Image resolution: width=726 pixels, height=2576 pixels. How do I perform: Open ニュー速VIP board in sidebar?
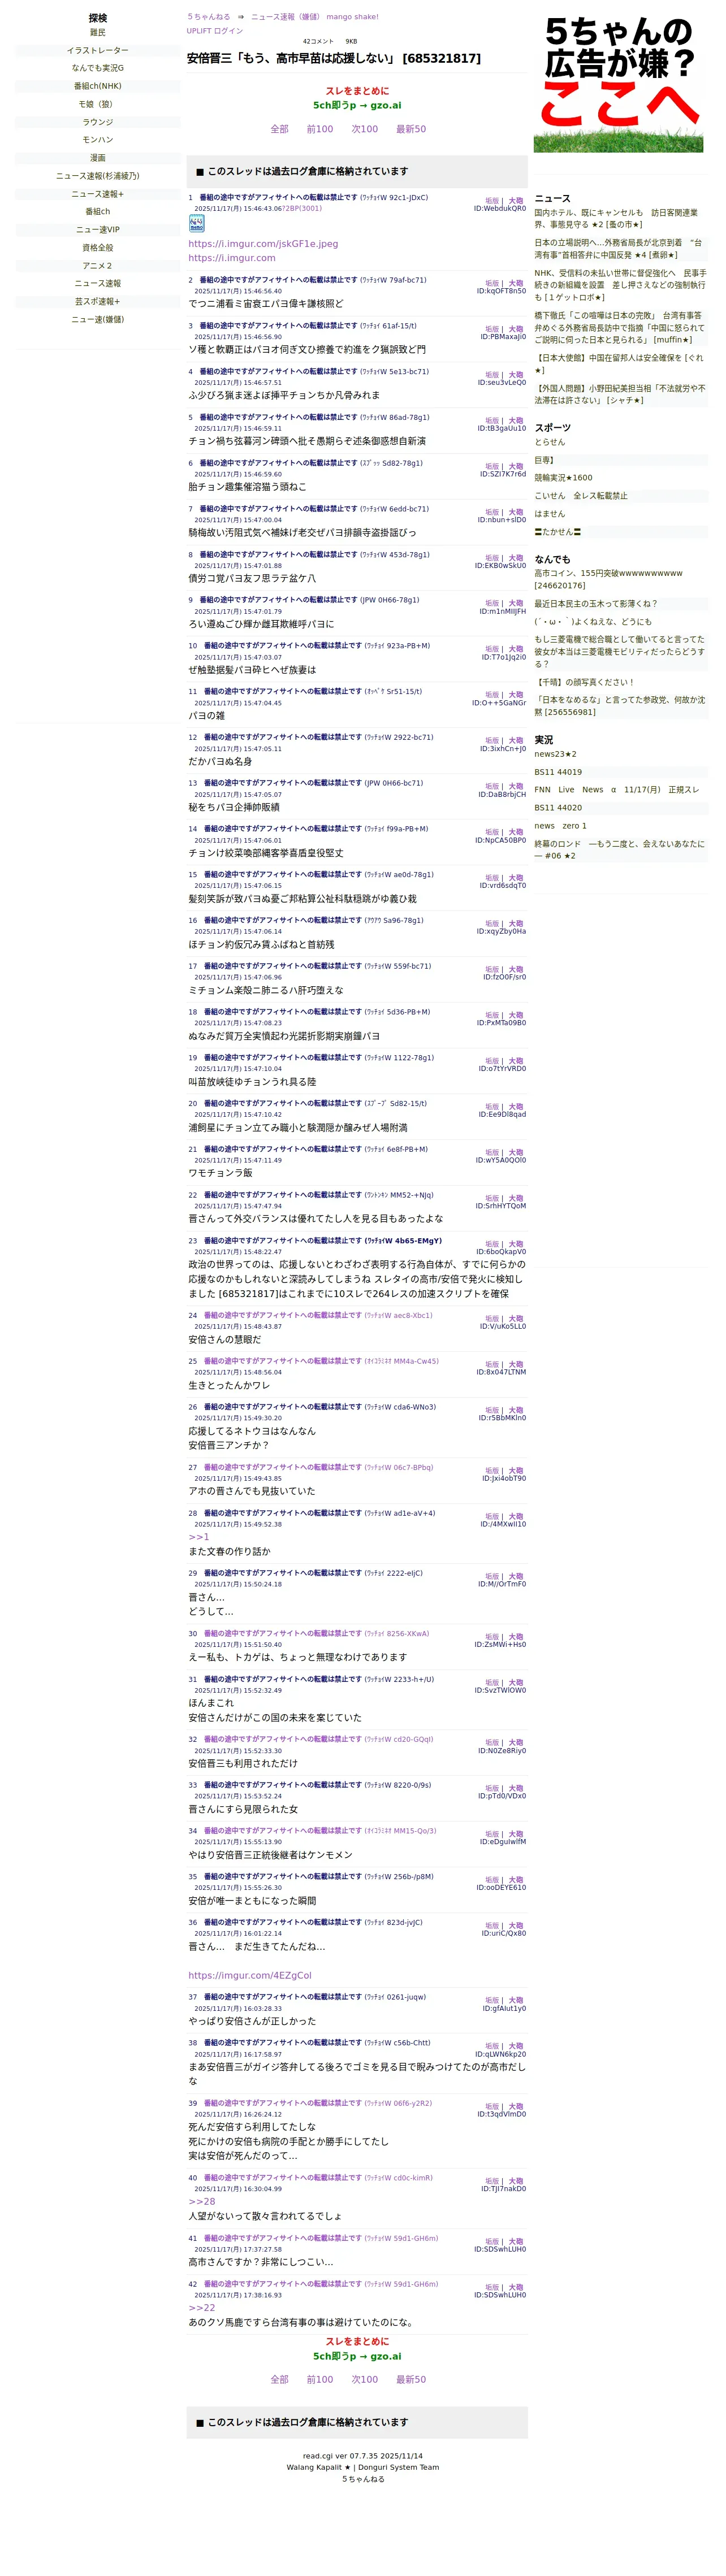[98, 230]
